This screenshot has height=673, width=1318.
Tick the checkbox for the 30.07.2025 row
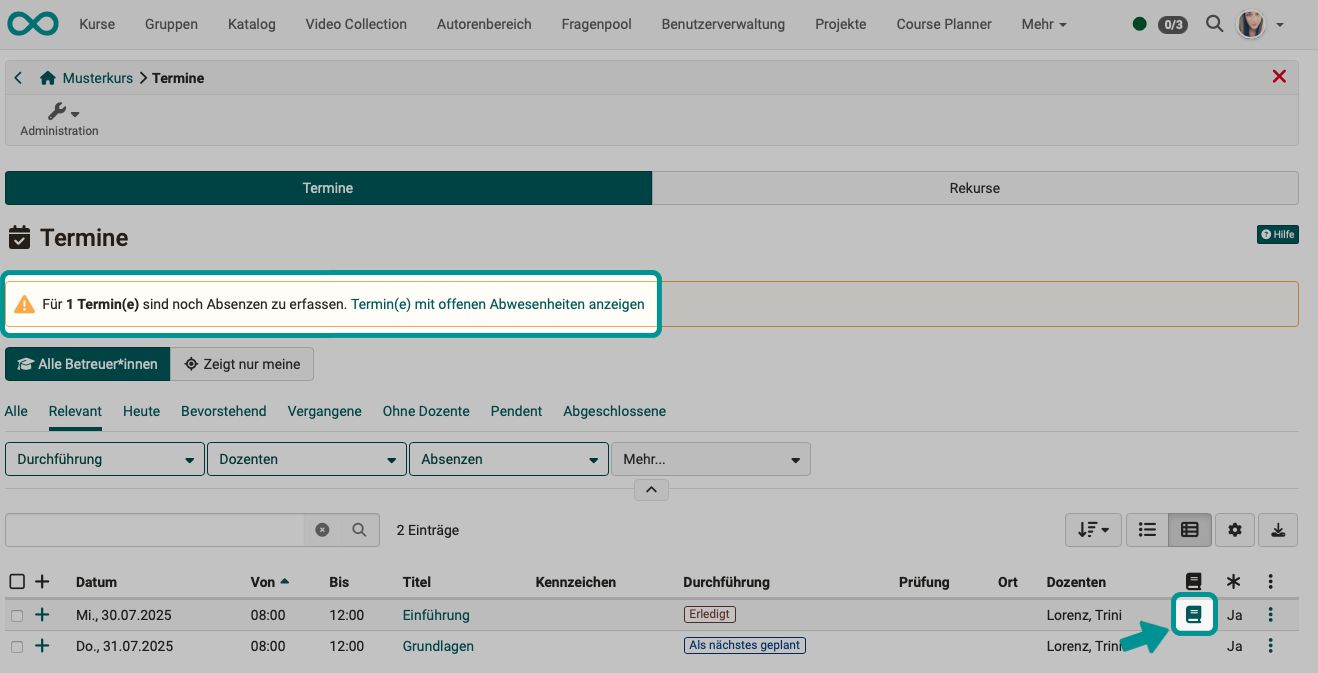point(16,615)
